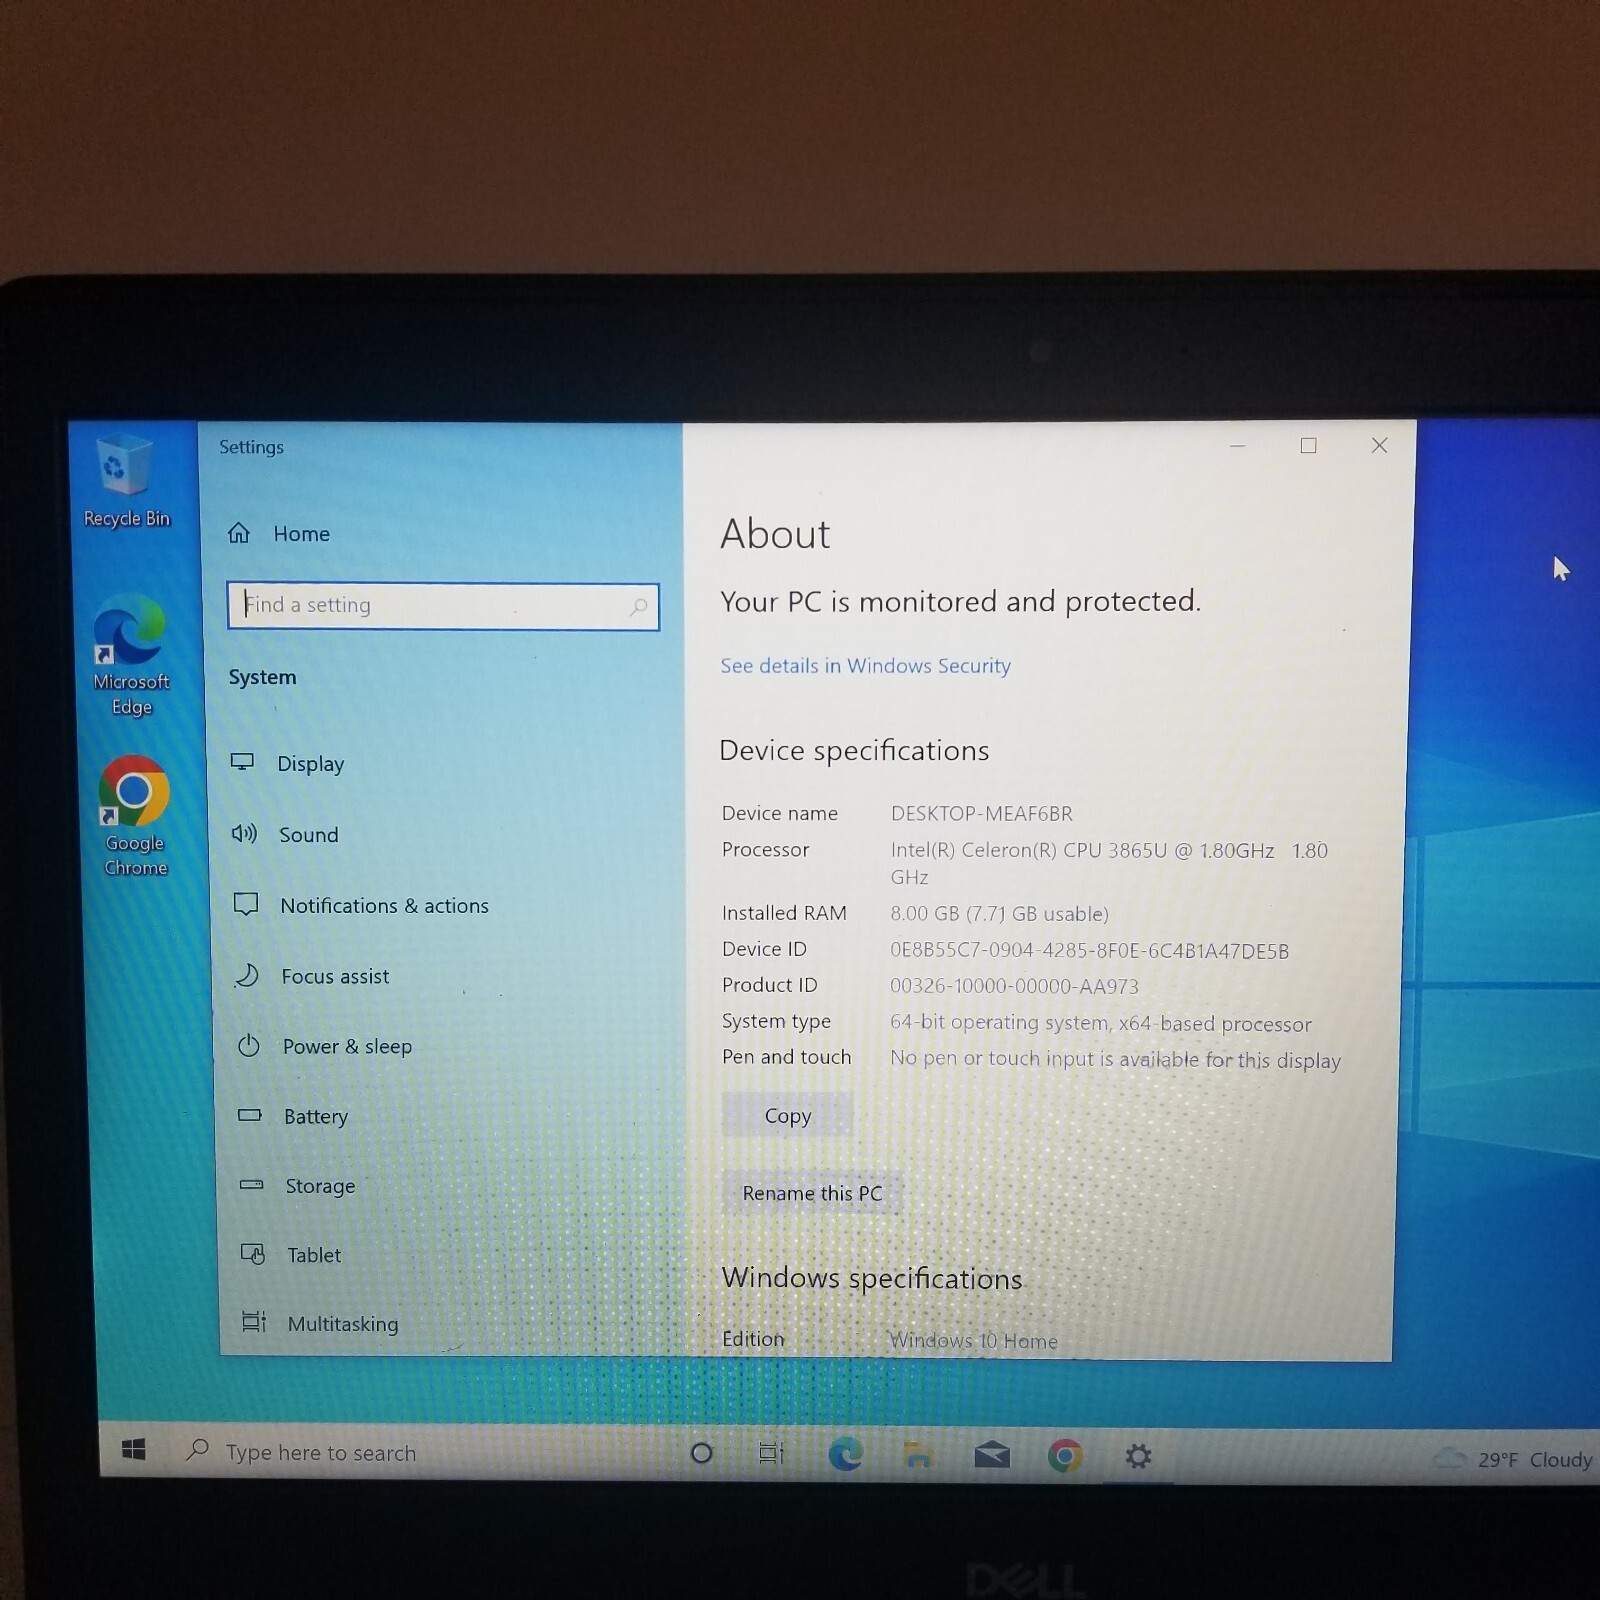The height and width of the screenshot is (1600, 1600).
Task: Click the Tablet icon in sidebar
Action: point(253,1254)
